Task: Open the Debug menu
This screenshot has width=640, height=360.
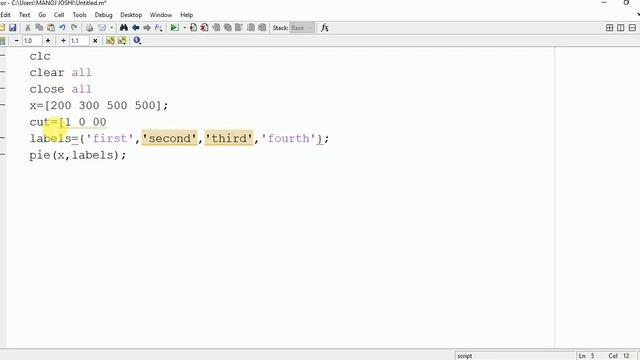Action: coord(103,15)
